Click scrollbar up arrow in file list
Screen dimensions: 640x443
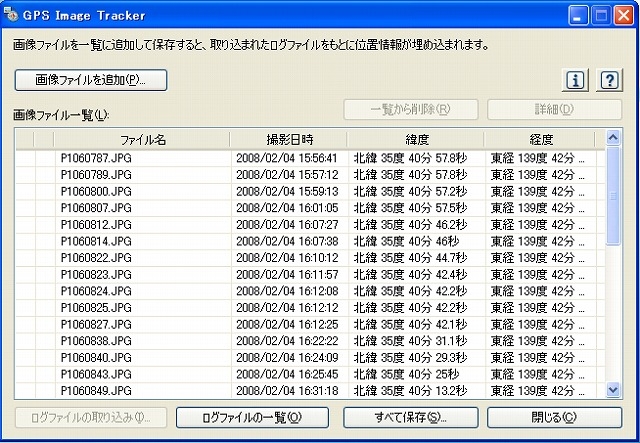pos(613,138)
